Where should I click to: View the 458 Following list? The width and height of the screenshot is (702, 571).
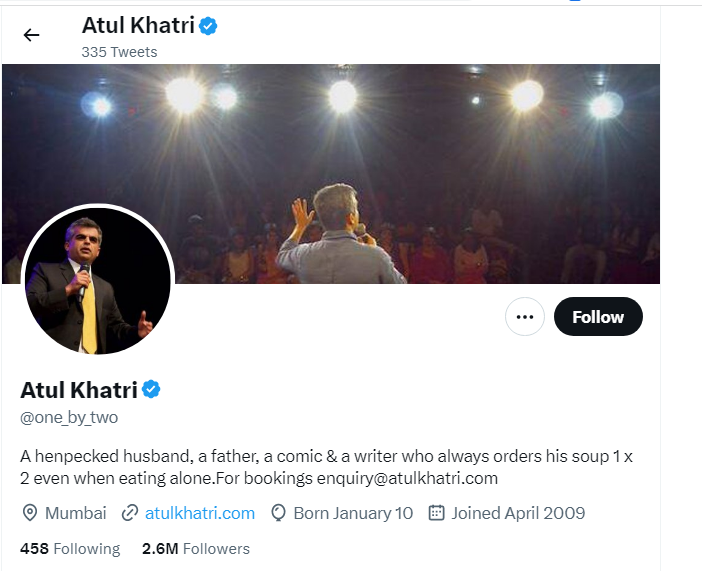[70, 549]
